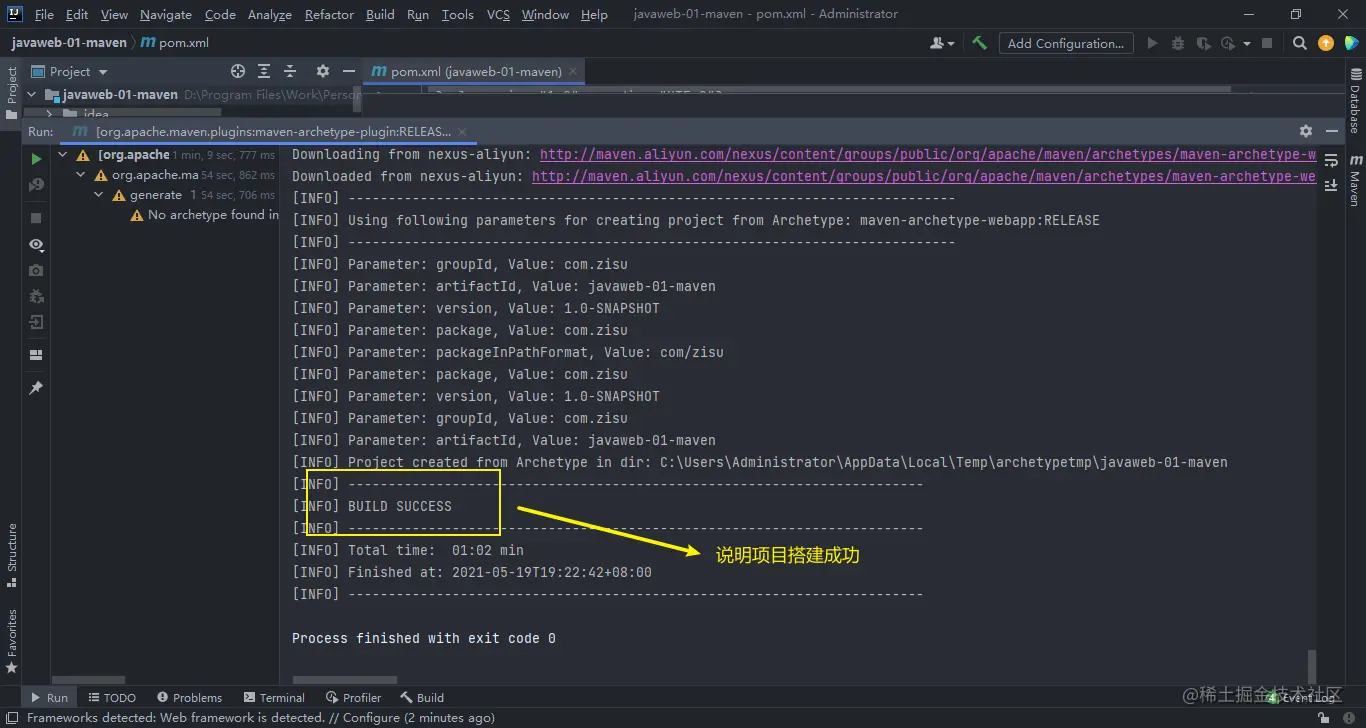Viewport: 1366px width, 728px height.
Task: Toggle the Favorites tool window side tab
Action: click(11, 640)
